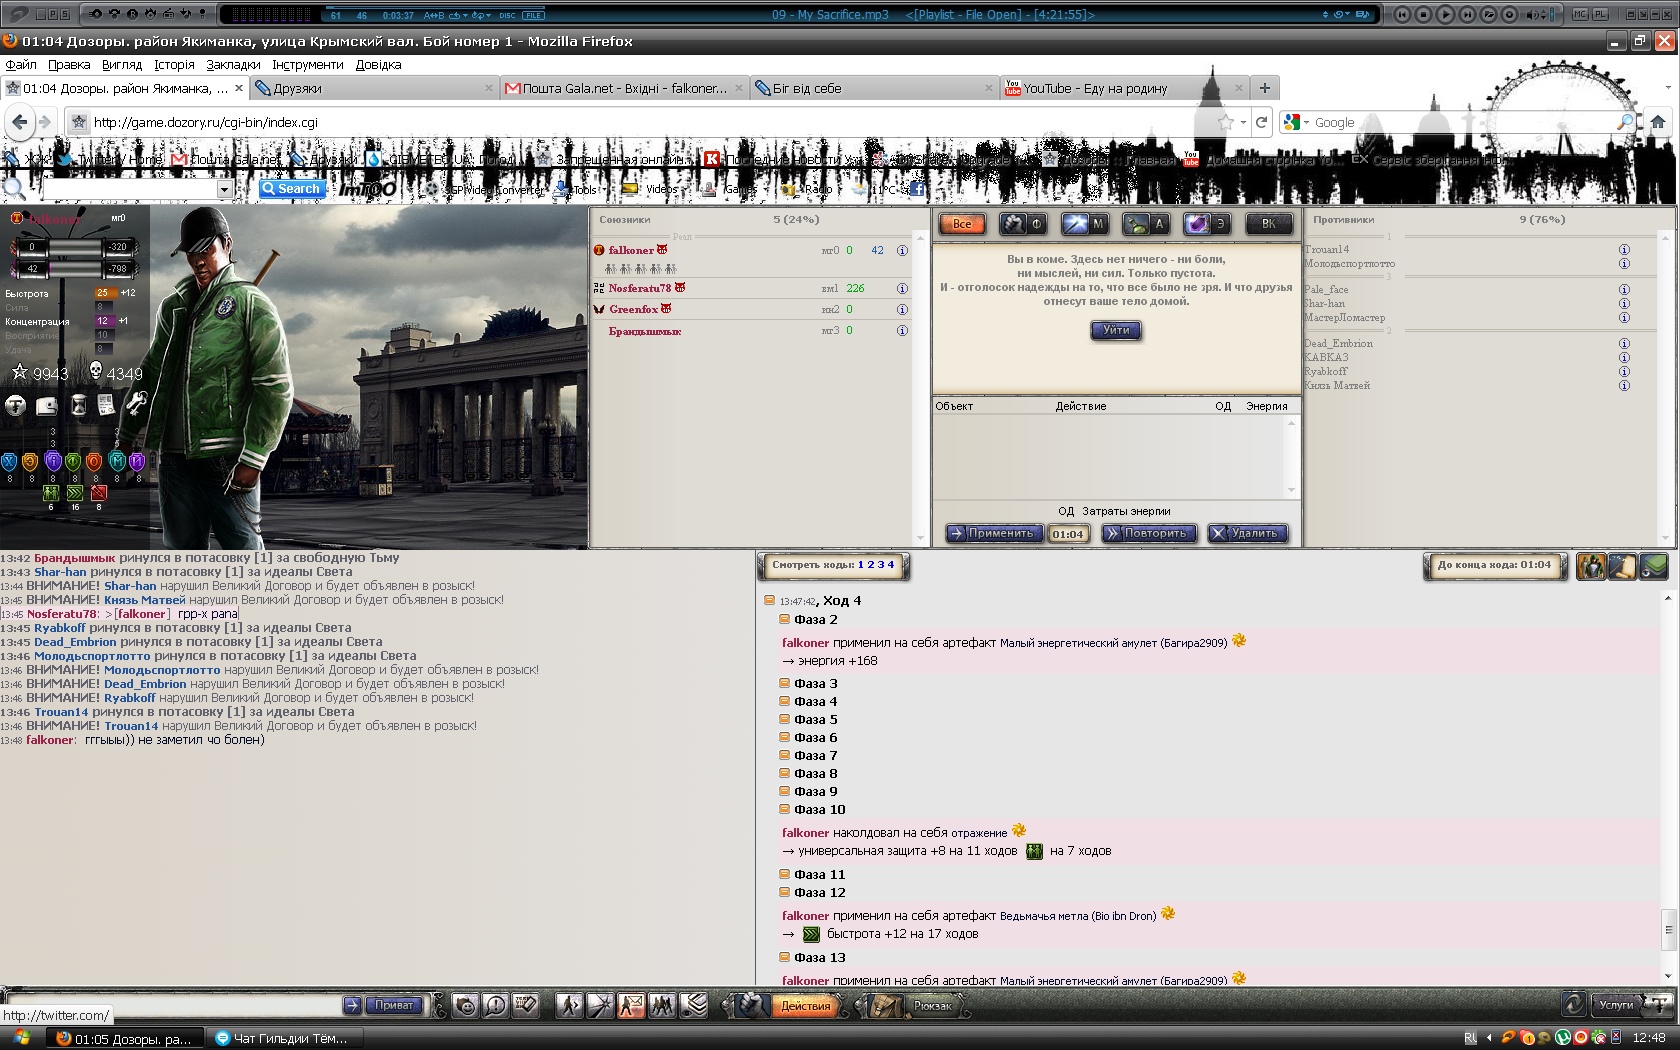This screenshot has width=1680, height=1050.
Task: Expand the 'Фаза 7' log entry
Action: pyautogui.click(x=785, y=756)
